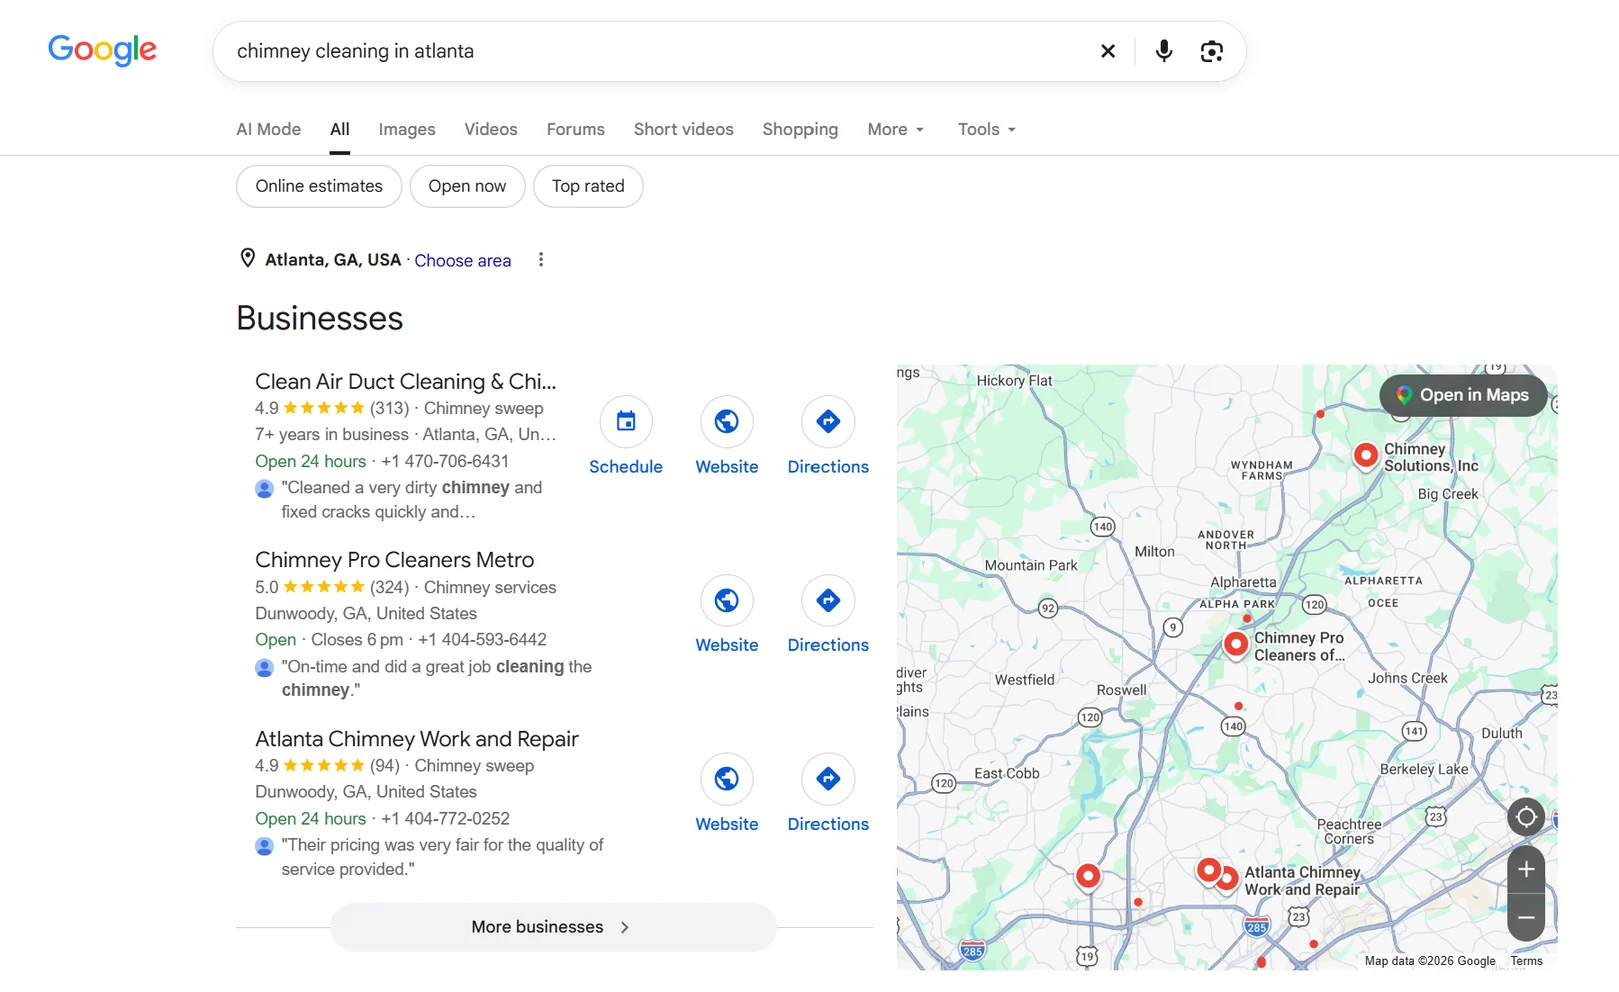Viewport: 1619px width, 992px height.
Task: Open Atlanta Chimney Work and Repair title
Action: pos(417,739)
